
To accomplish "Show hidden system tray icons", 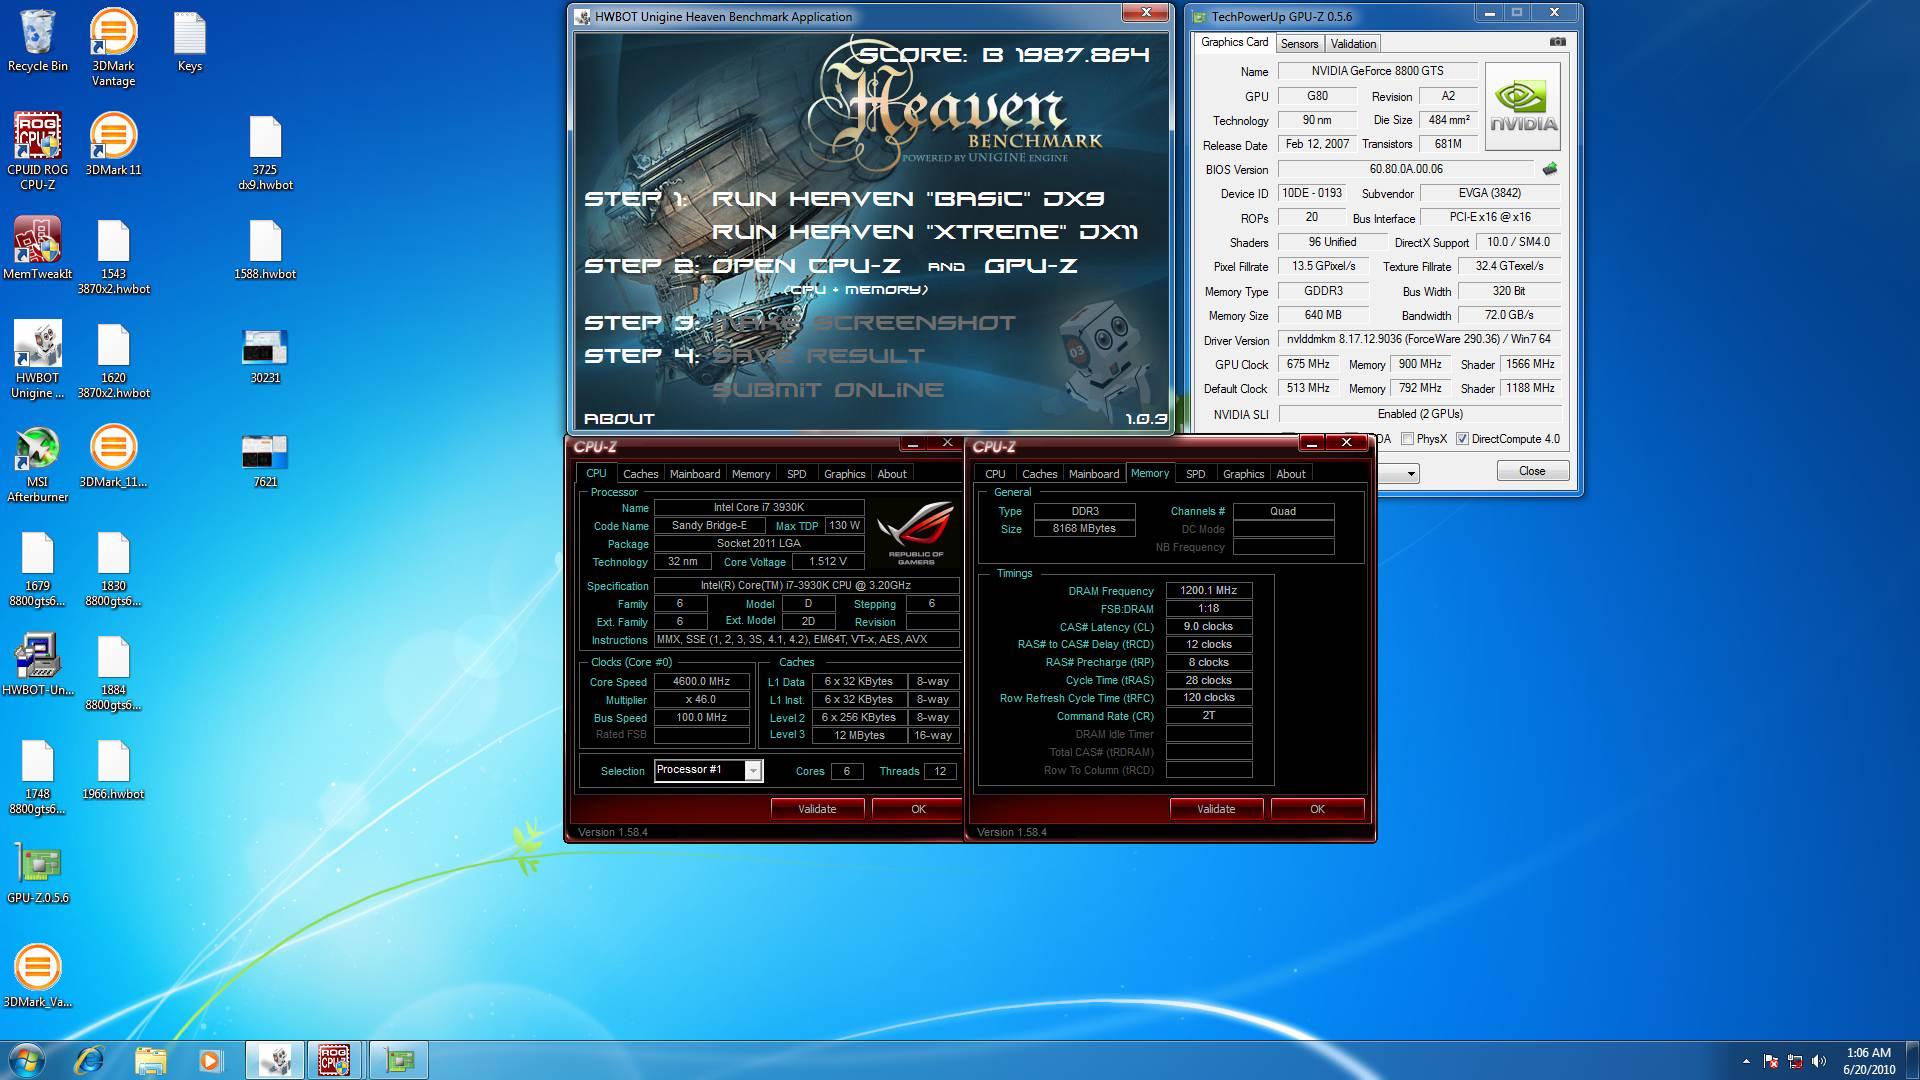I will [x=1746, y=1061].
